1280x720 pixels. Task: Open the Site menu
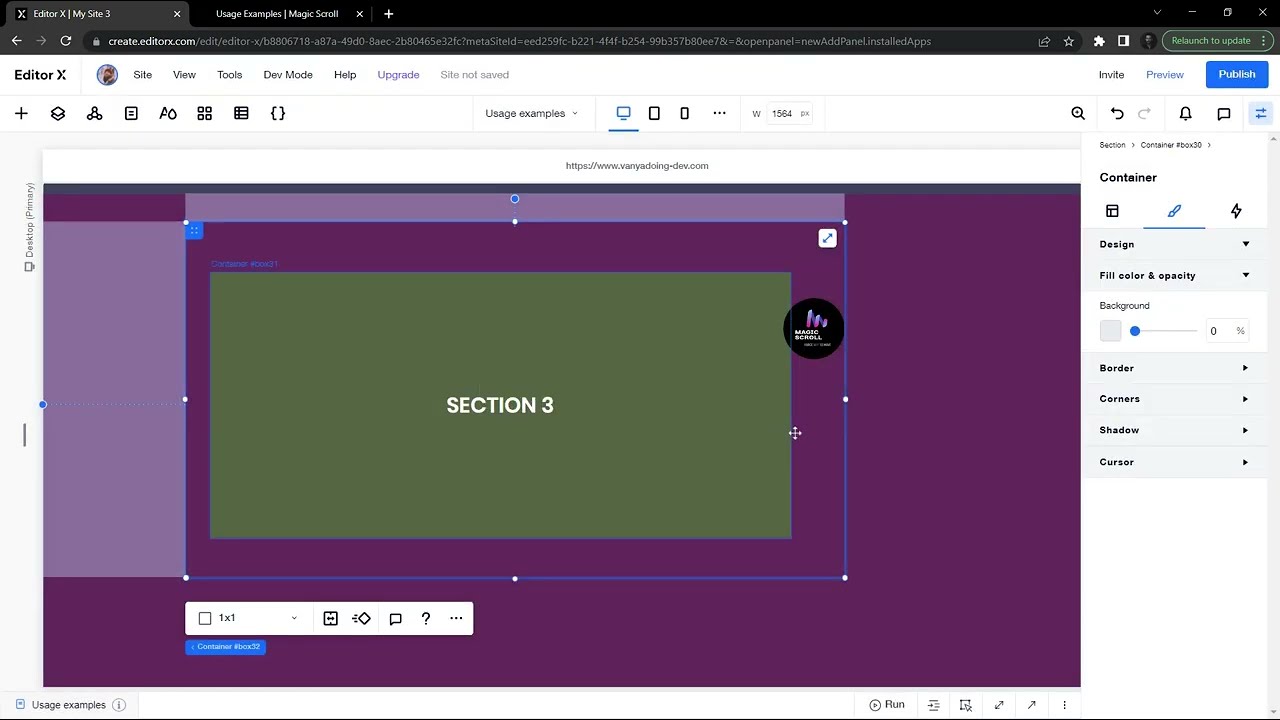tap(143, 75)
